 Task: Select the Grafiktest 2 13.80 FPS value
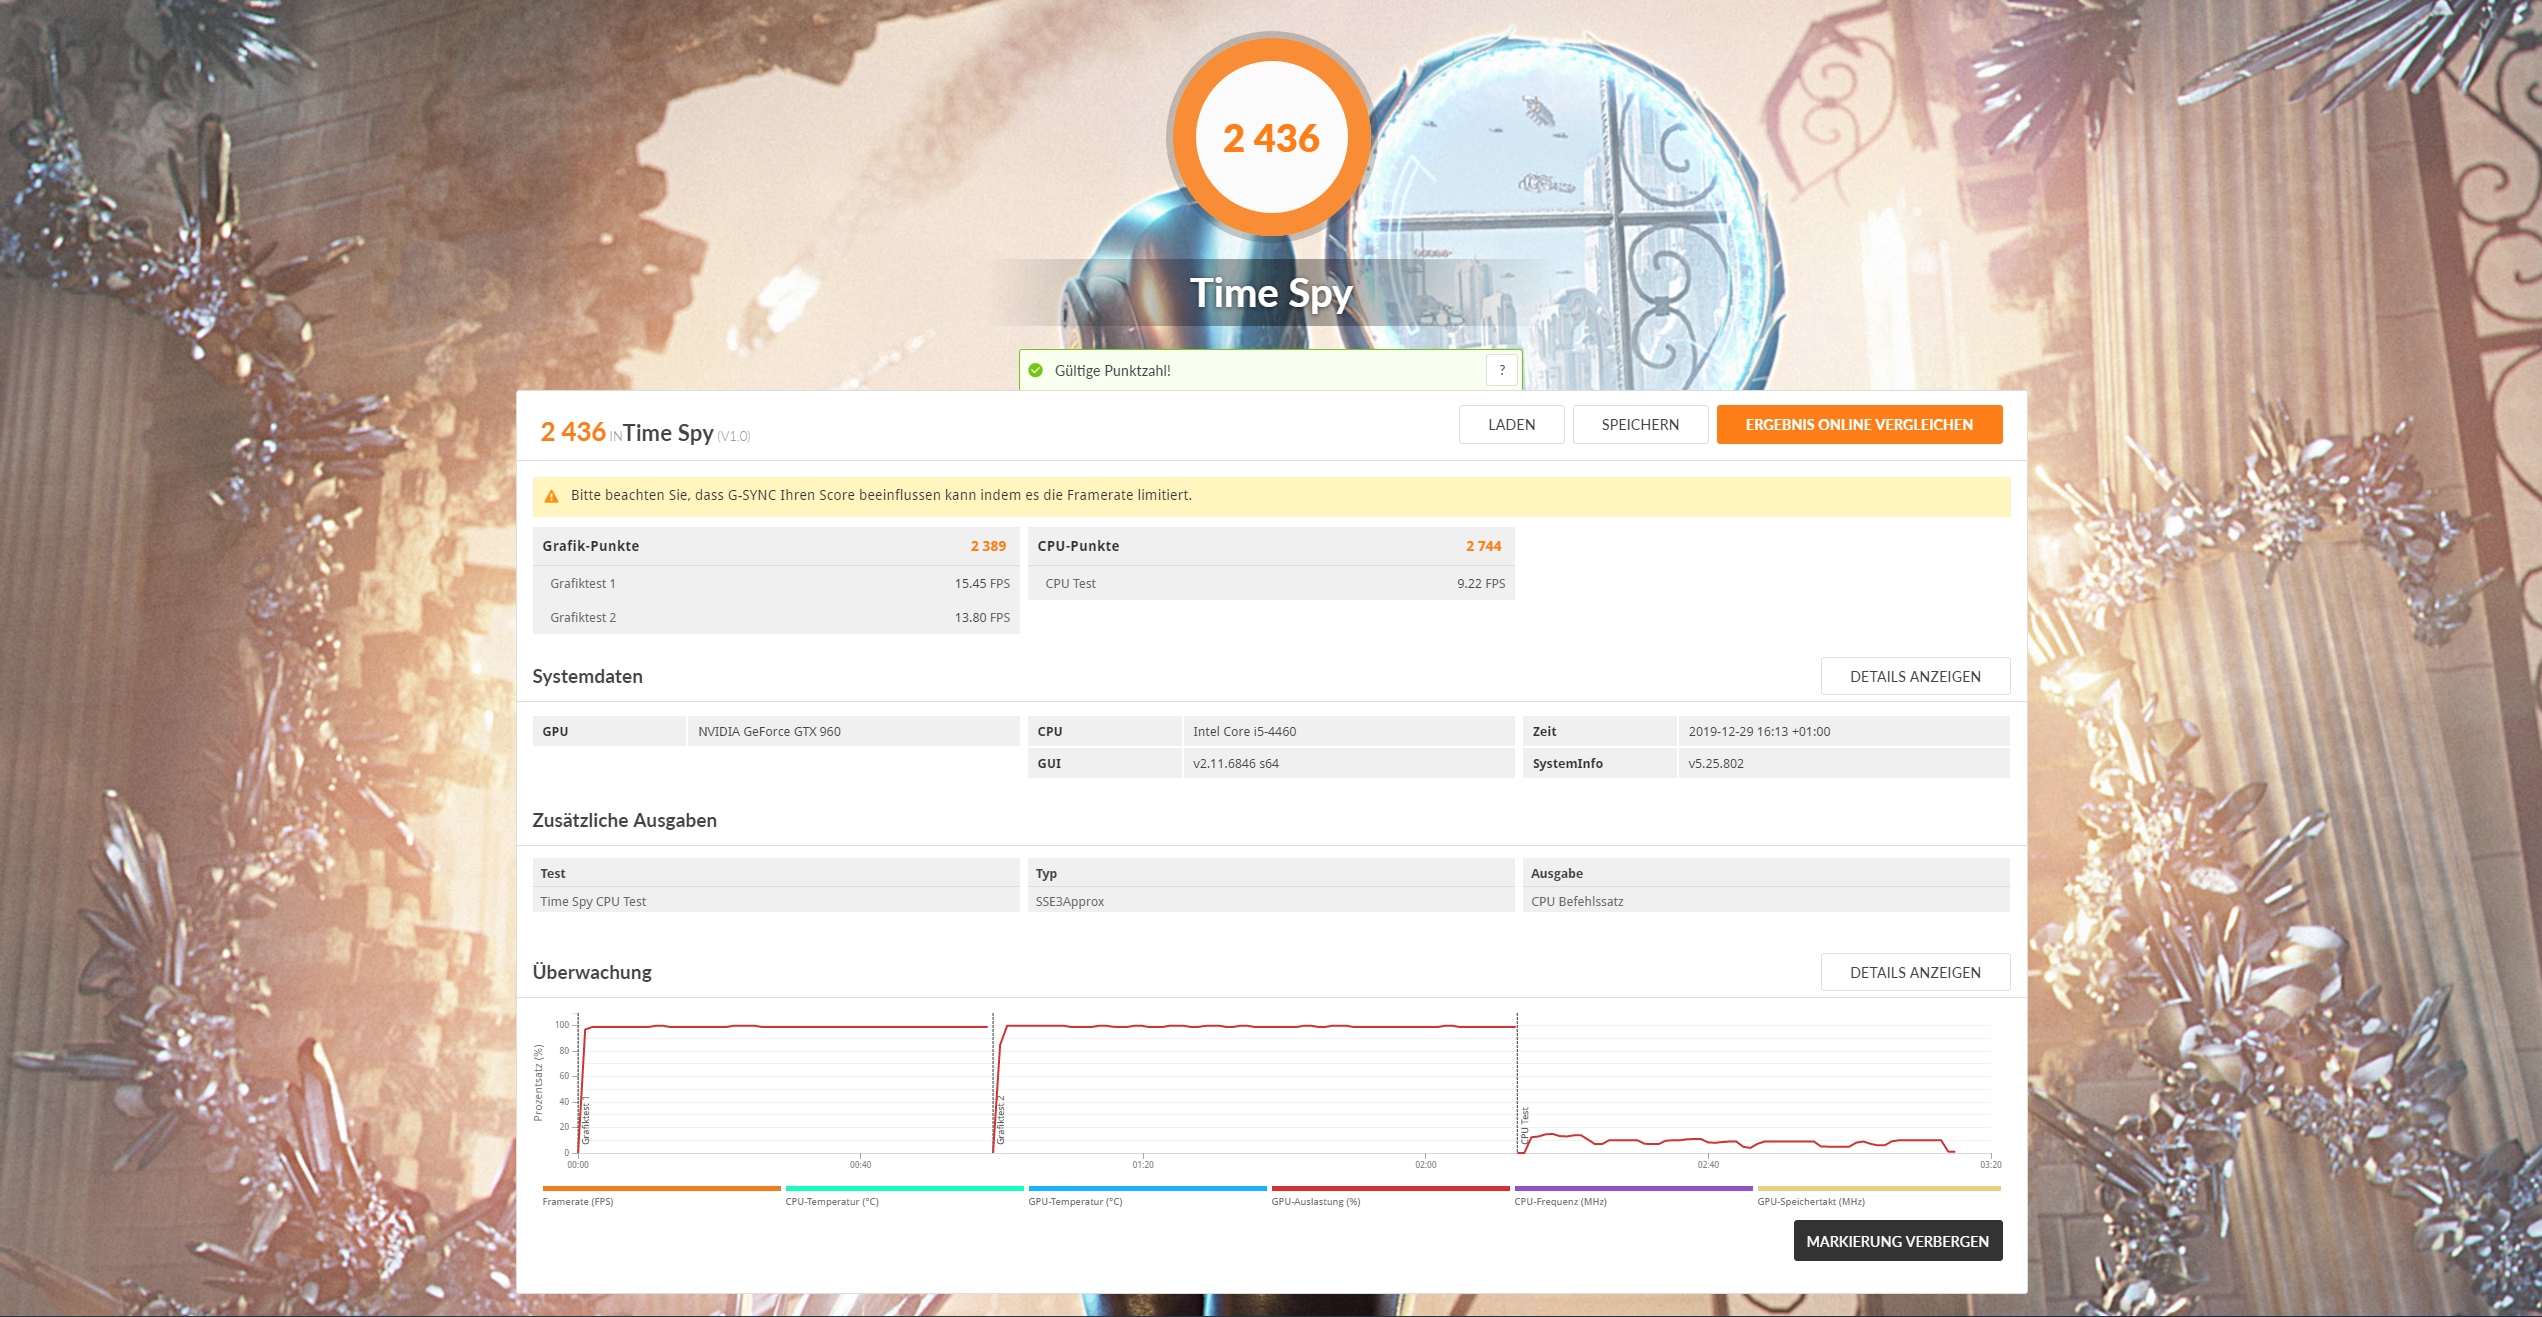[982, 617]
